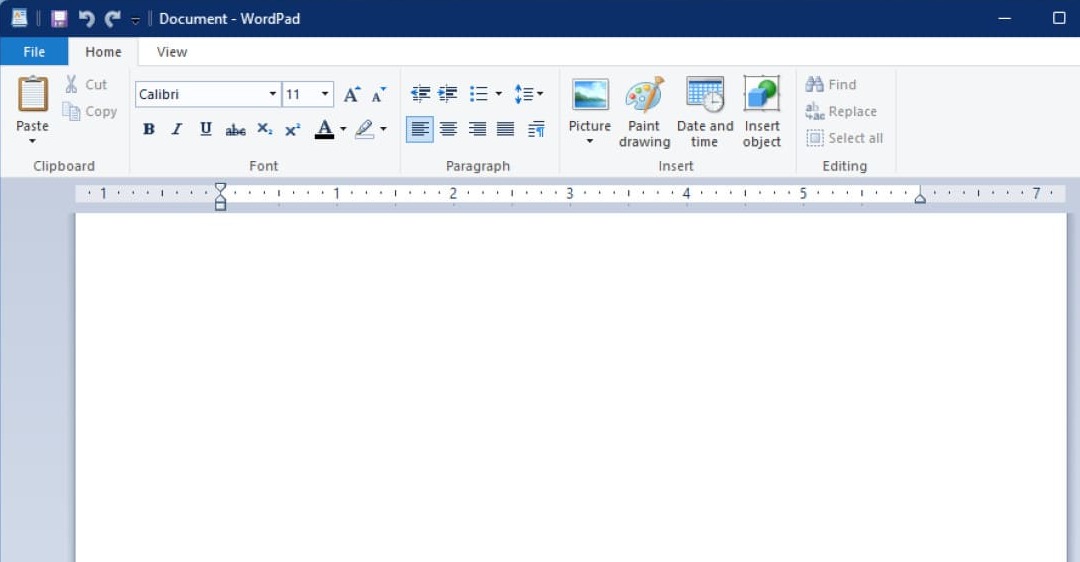The width and height of the screenshot is (1080, 562).
Task: Toggle italic formatting
Action: click(x=177, y=129)
